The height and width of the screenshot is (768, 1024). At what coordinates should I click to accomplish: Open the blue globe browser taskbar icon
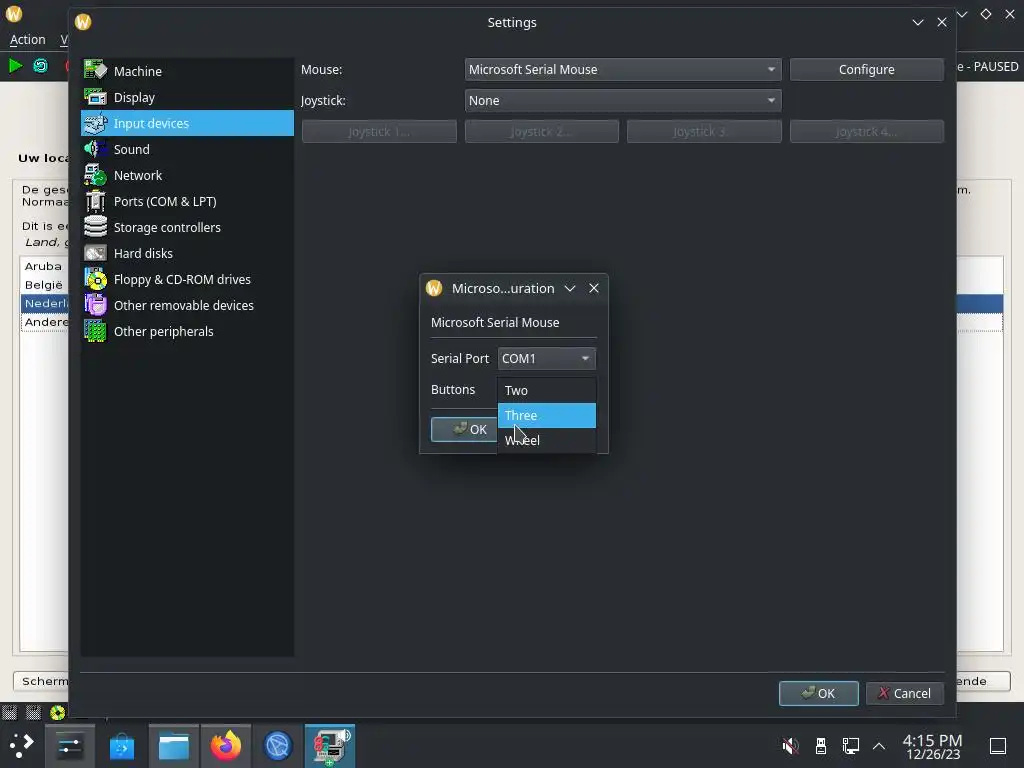(x=278, y=746)
